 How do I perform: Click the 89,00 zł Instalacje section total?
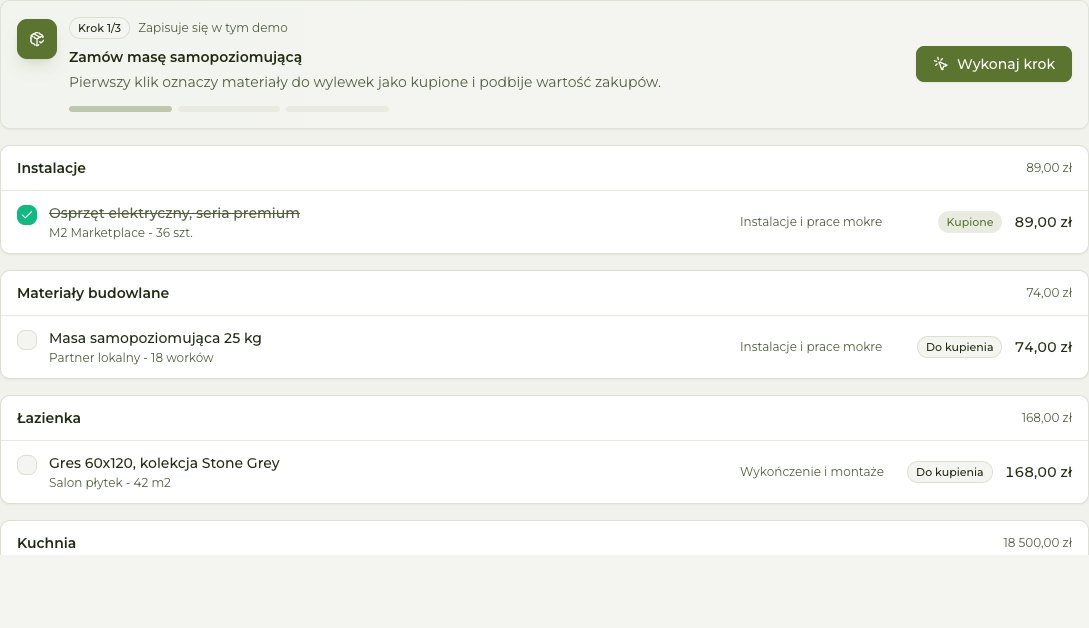pos(1049,168)
